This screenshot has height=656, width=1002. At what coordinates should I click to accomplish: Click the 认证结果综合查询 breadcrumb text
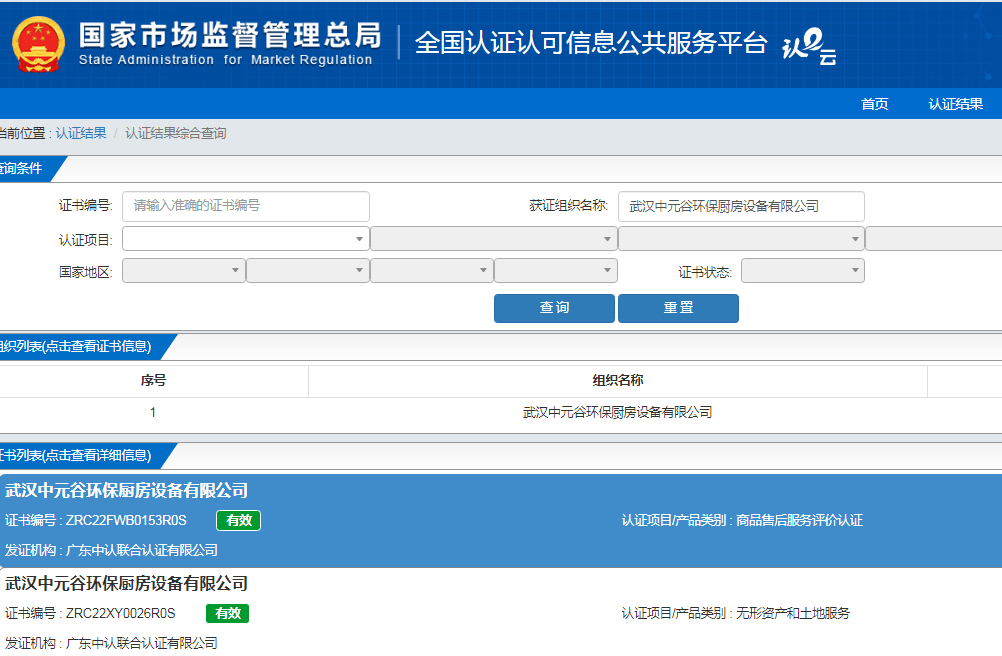point(176,133)
